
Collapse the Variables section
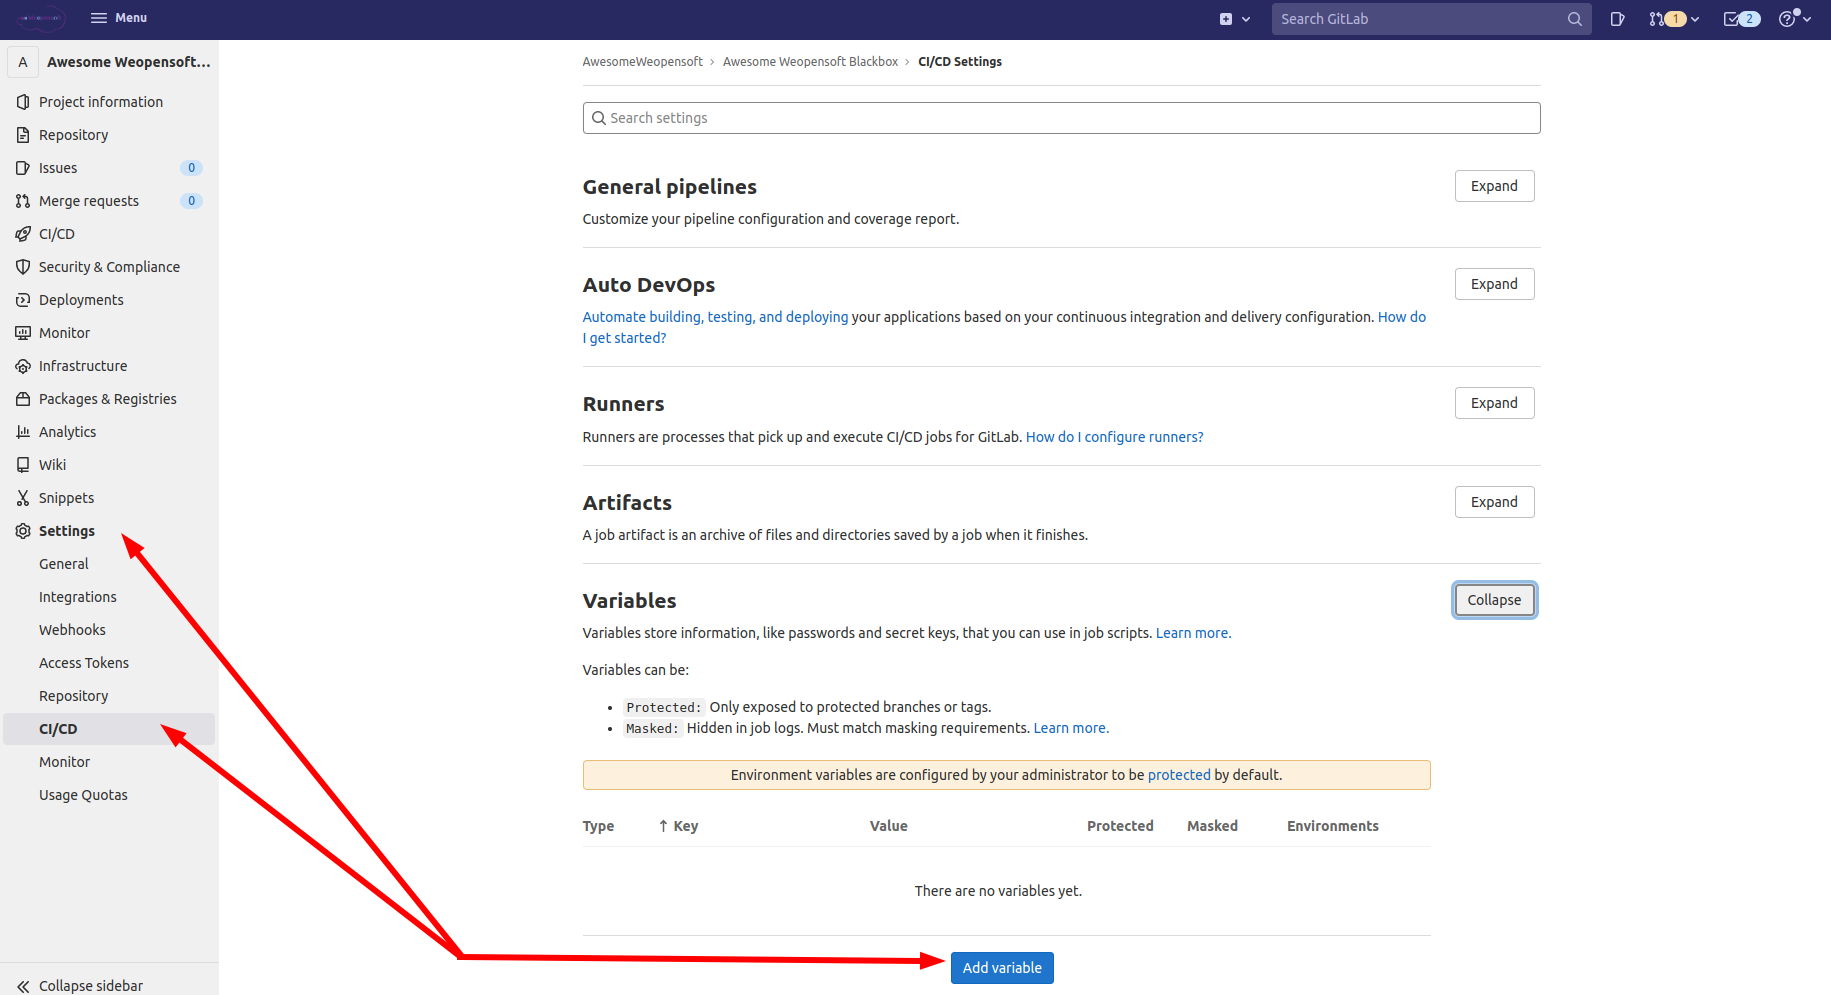(1494, 600)
